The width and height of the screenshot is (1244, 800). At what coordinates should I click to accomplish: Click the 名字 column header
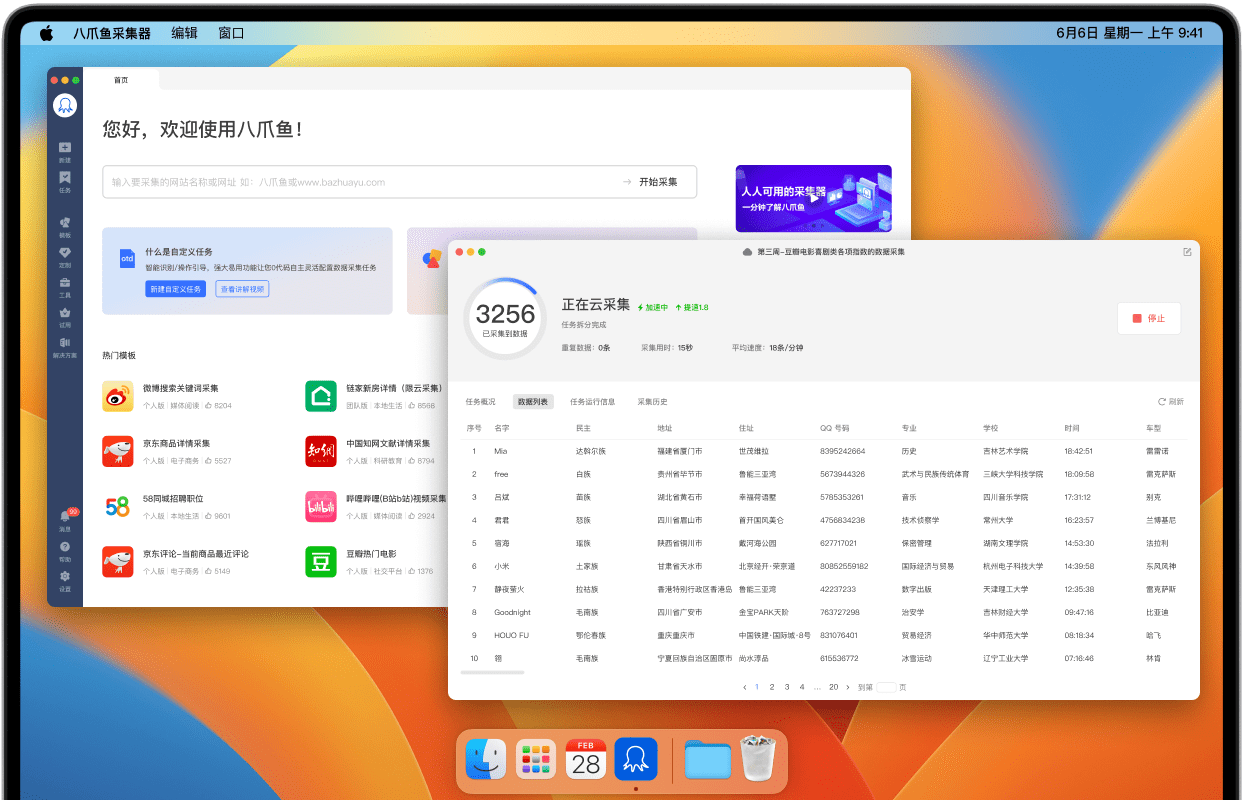coord(502,428)
